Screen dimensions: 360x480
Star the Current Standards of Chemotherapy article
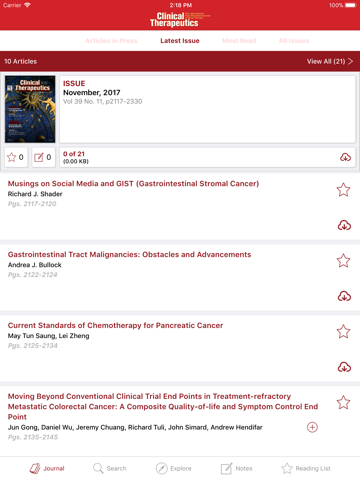pos(343,332)
